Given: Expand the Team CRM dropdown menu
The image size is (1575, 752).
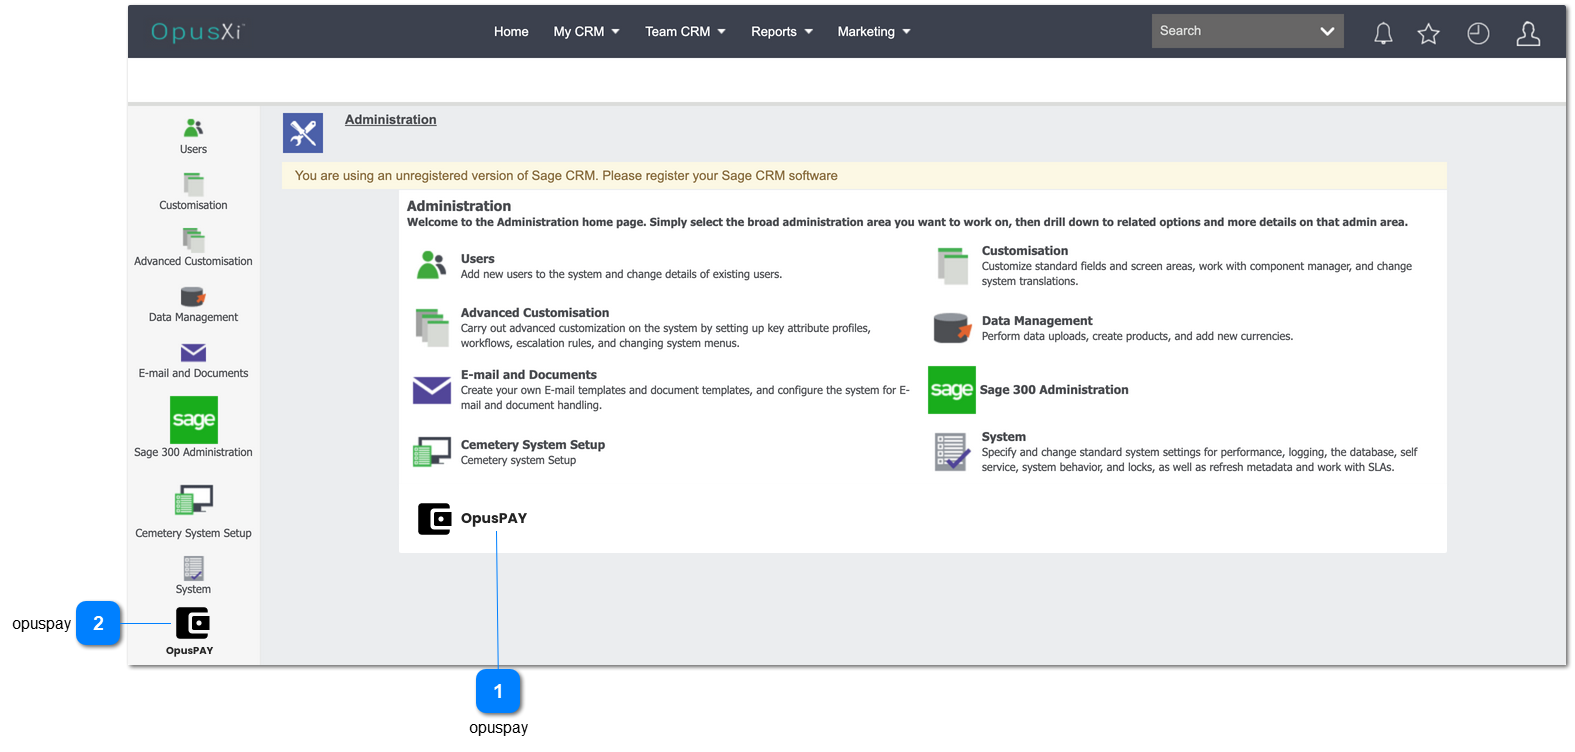Looking at the screenshot, I should (685, 32).
